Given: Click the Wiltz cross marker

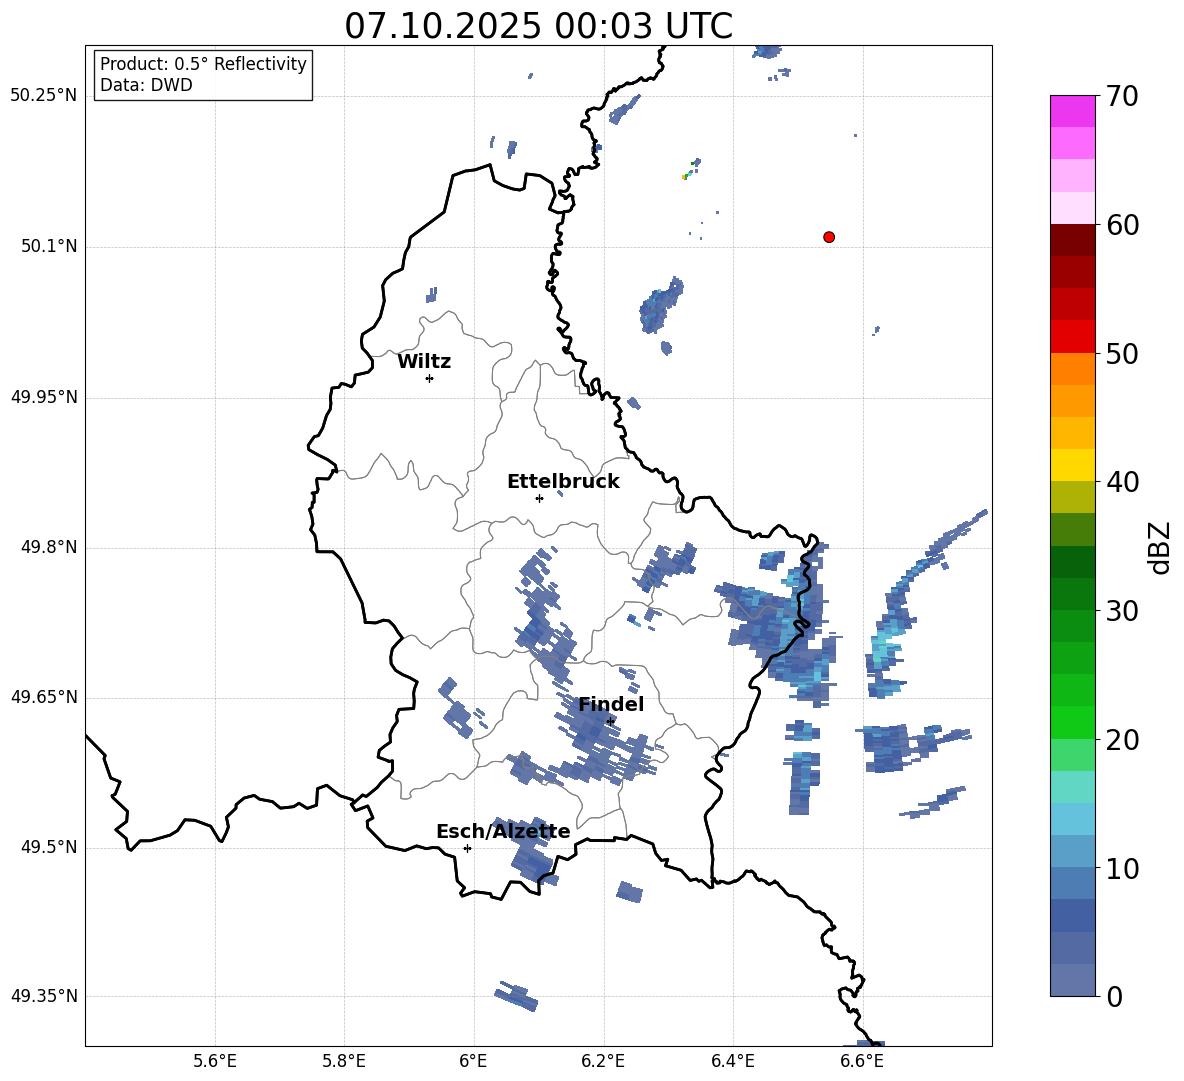Looking at the screenshot, I should (x=430, y=378).
